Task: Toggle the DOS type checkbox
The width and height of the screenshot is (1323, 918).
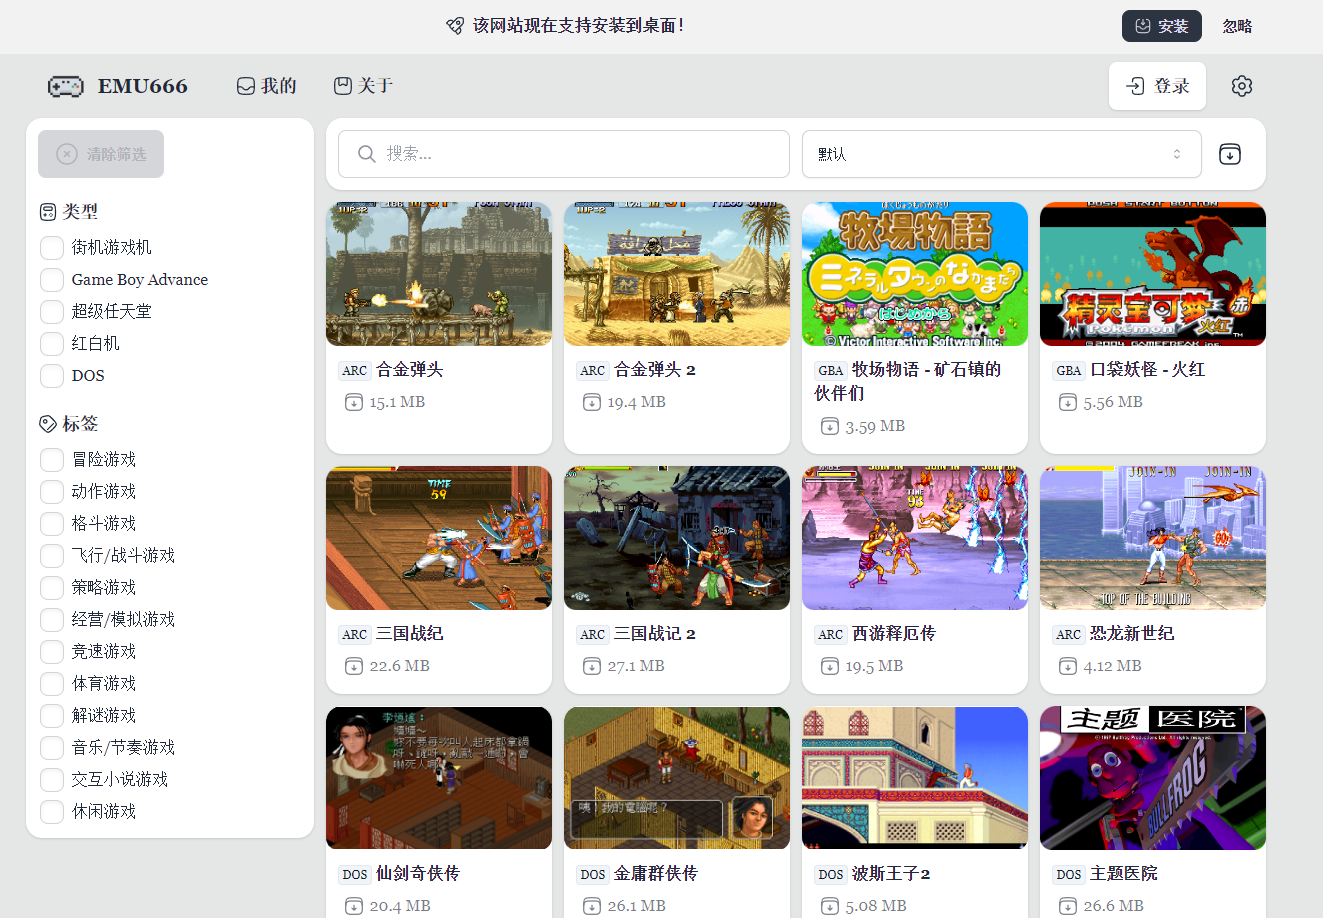Action: (52, 376)
